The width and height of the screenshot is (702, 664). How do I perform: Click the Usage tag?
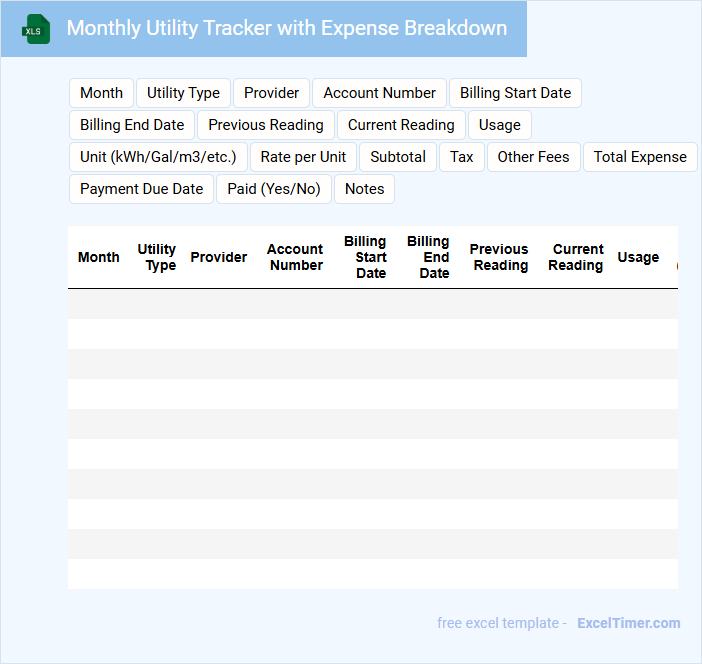tap(500, 125)
